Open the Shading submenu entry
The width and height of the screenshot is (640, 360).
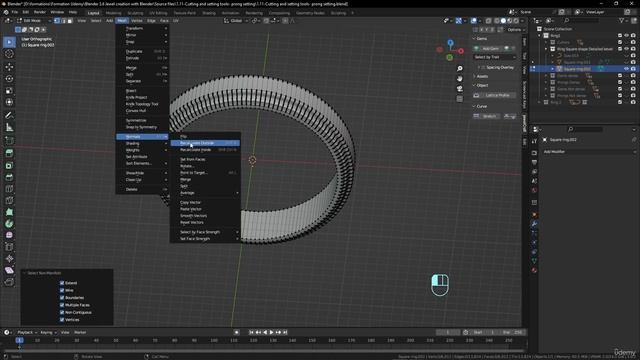(x=142, y=144)
